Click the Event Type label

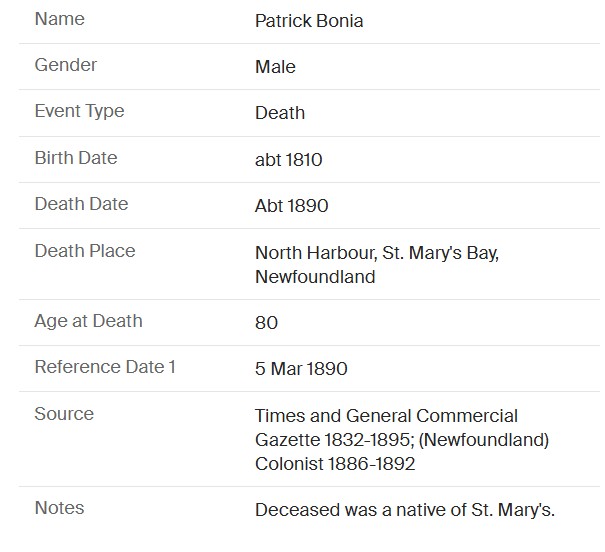point(79,111)
